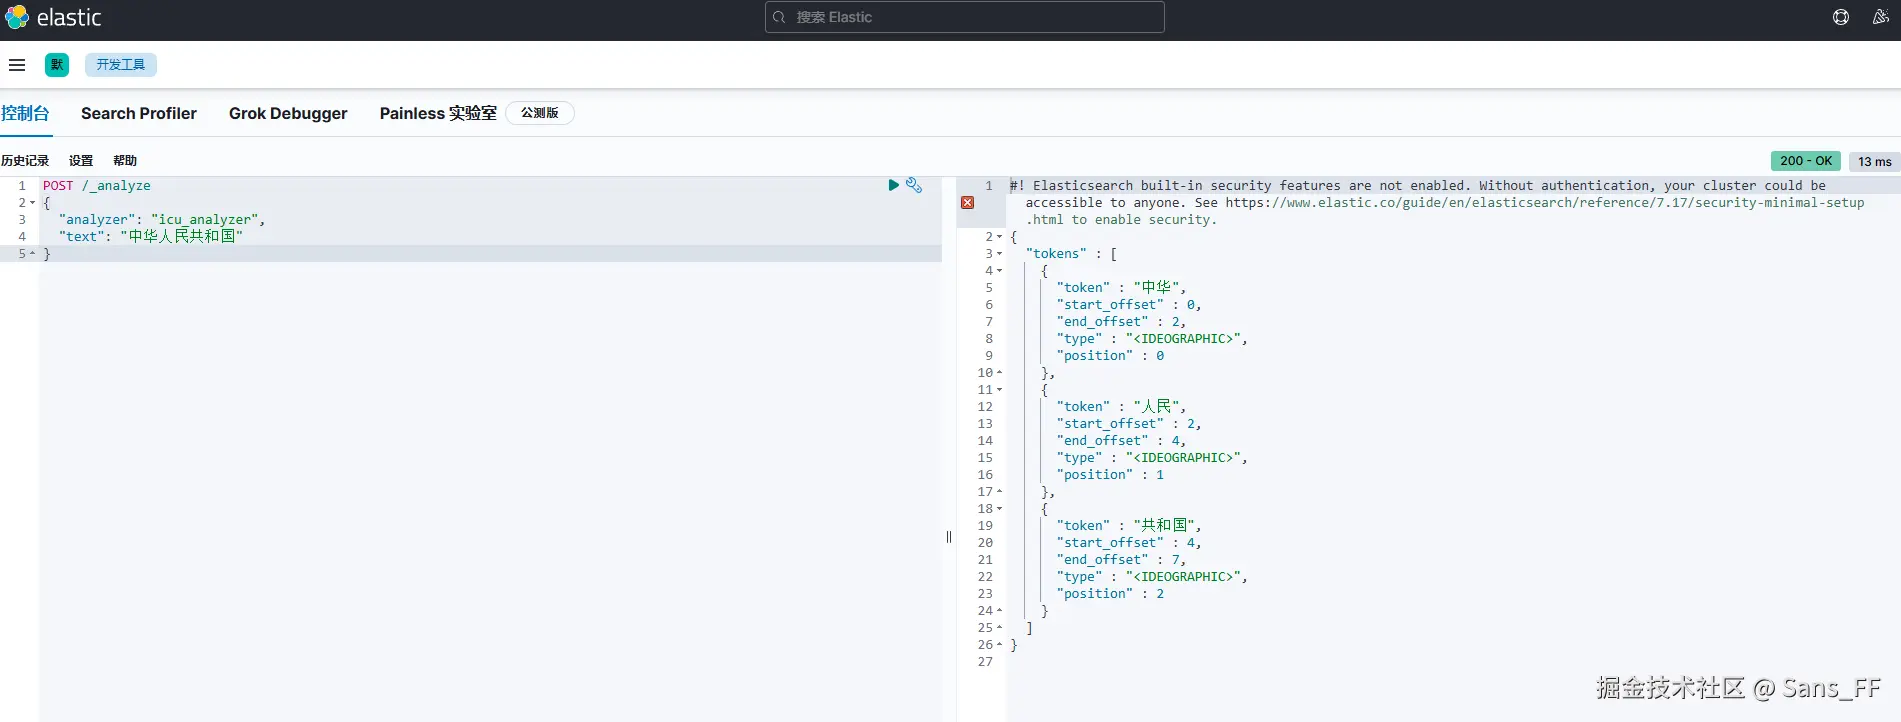Screen dimensions: 1901x722
Task: Collapse the second token object at line 11
Action: click(999, 390)
